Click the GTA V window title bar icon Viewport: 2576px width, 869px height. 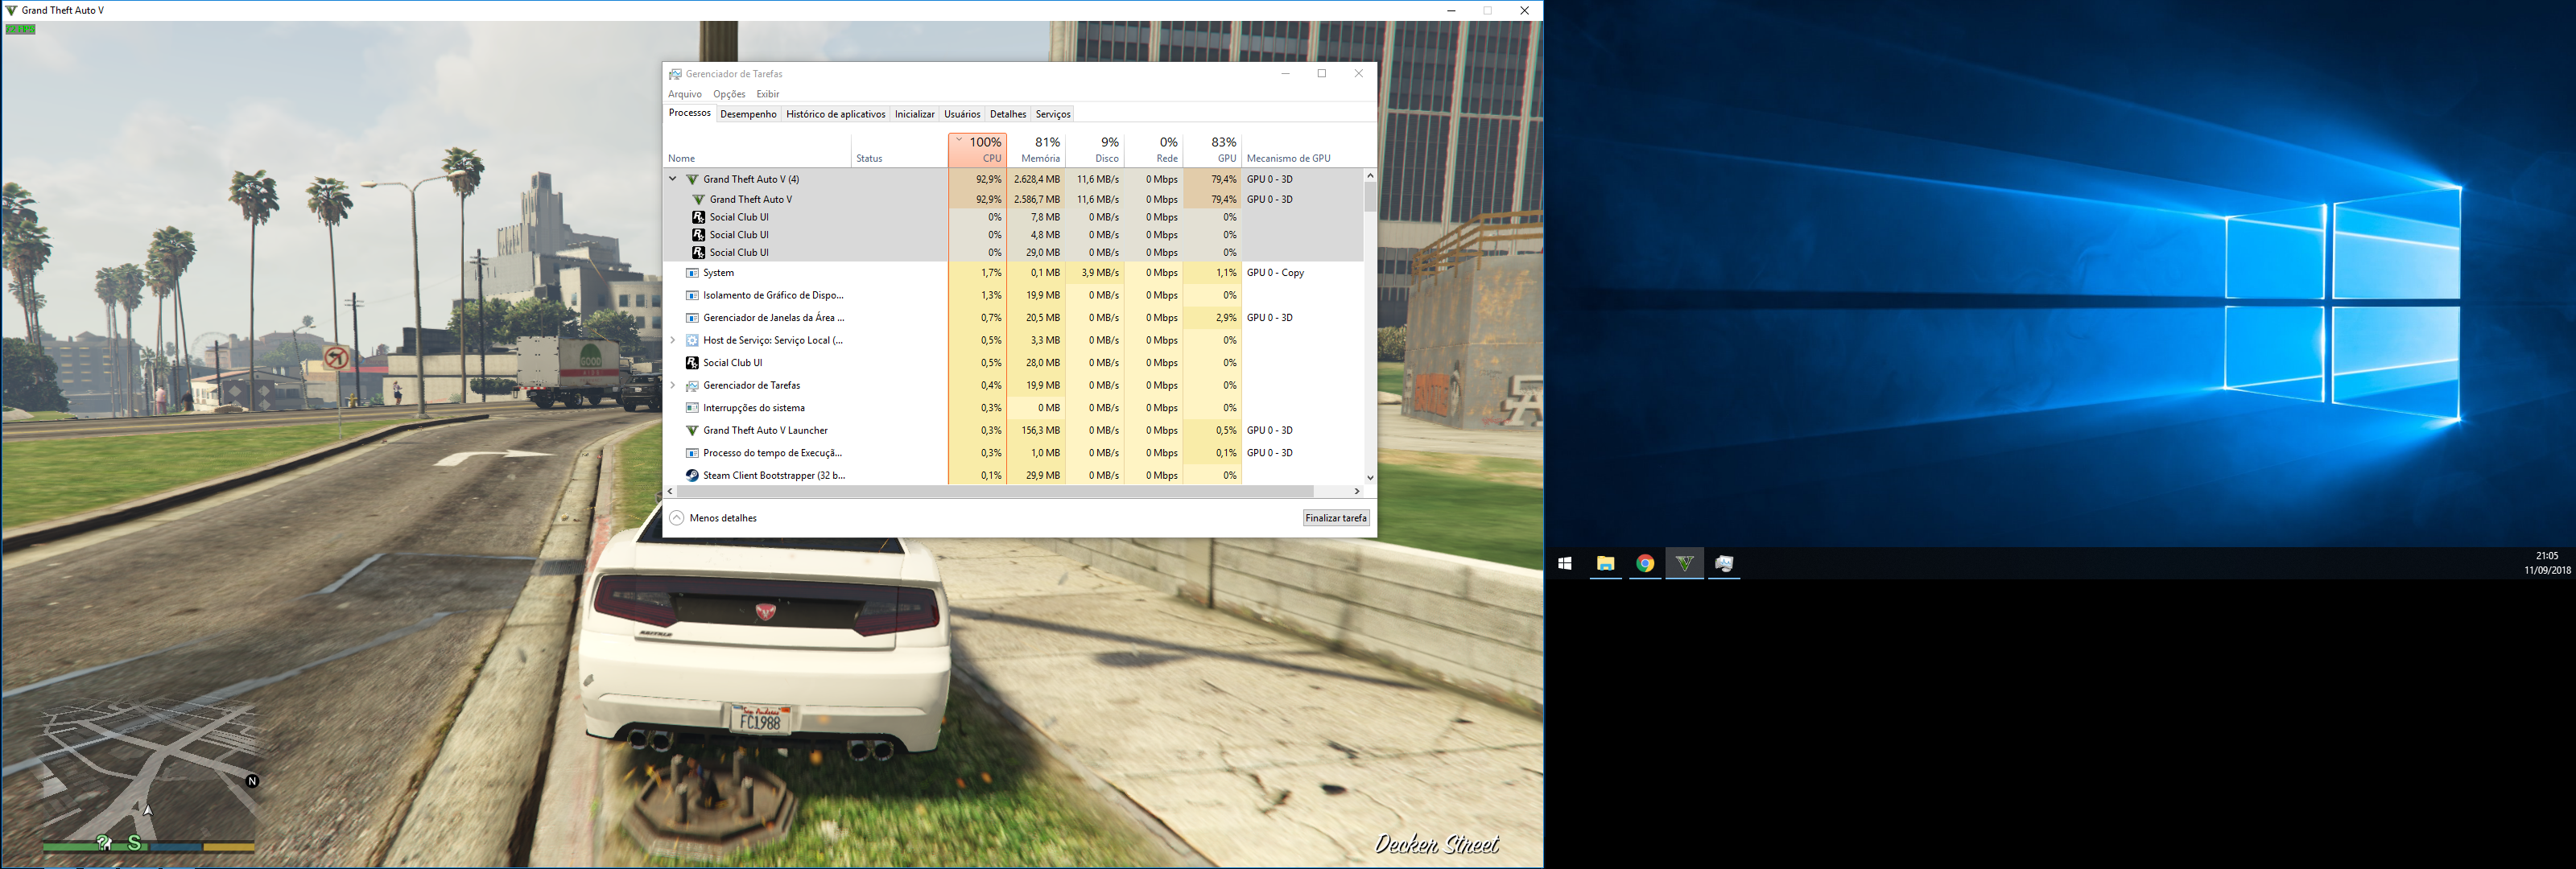tap(11, 10)
